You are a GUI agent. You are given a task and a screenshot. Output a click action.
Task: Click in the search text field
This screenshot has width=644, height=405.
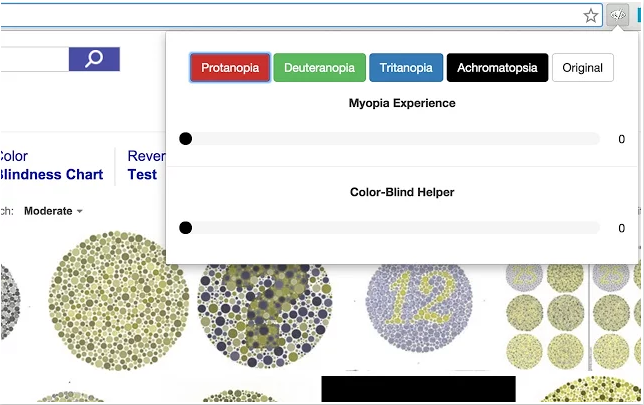point(34,59)
